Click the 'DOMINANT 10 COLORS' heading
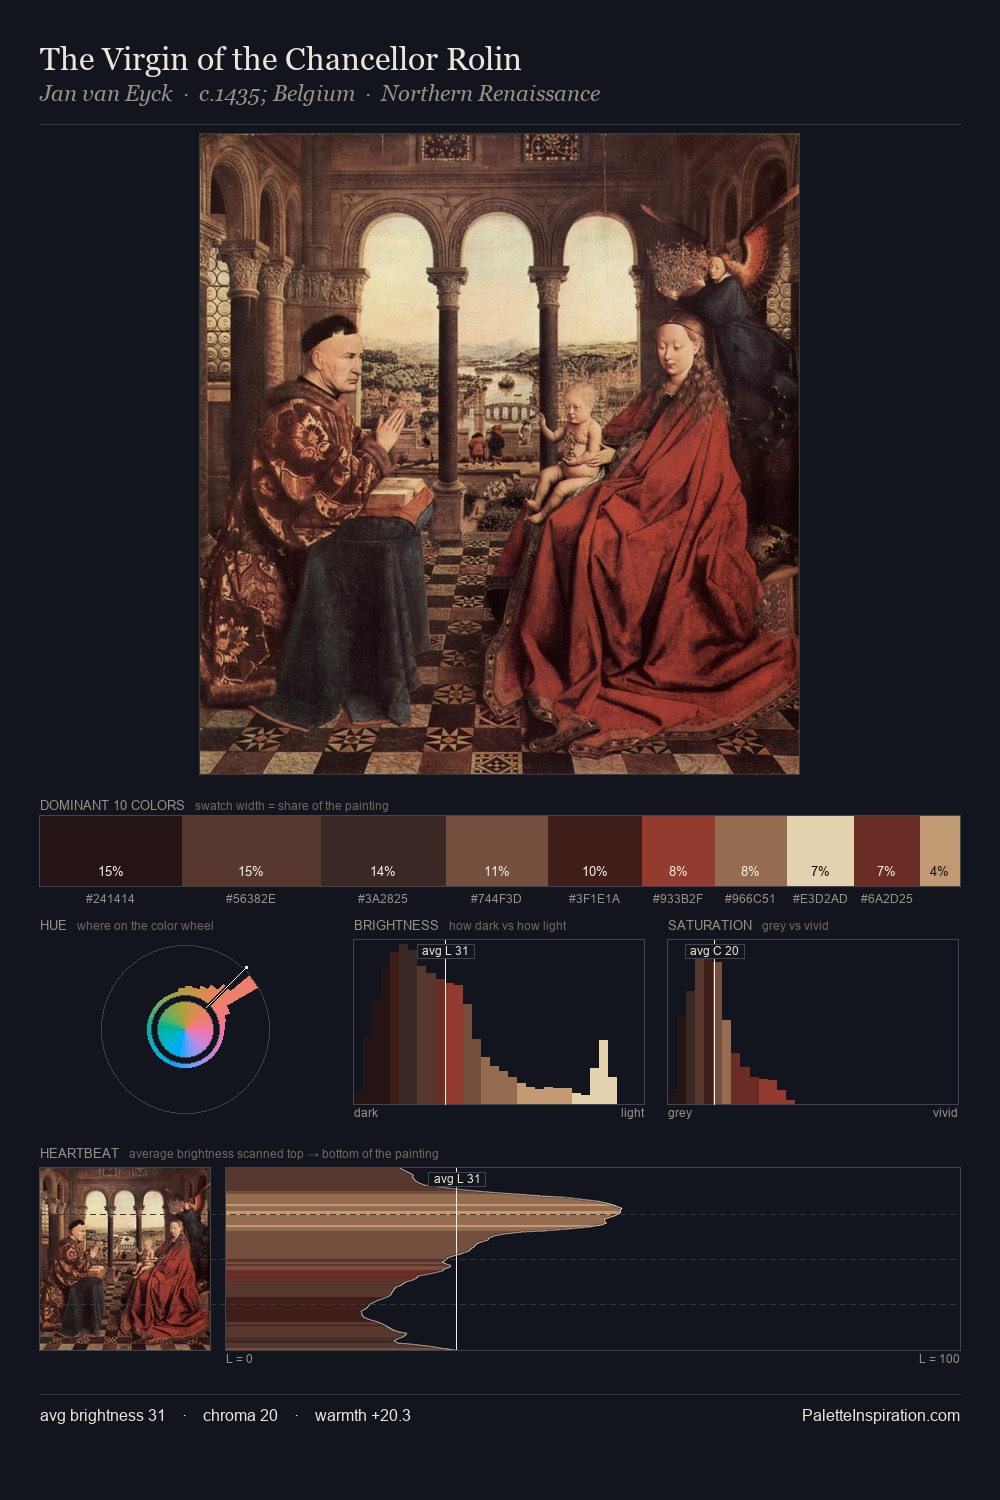1000x1500 pixels. [112, 805]
